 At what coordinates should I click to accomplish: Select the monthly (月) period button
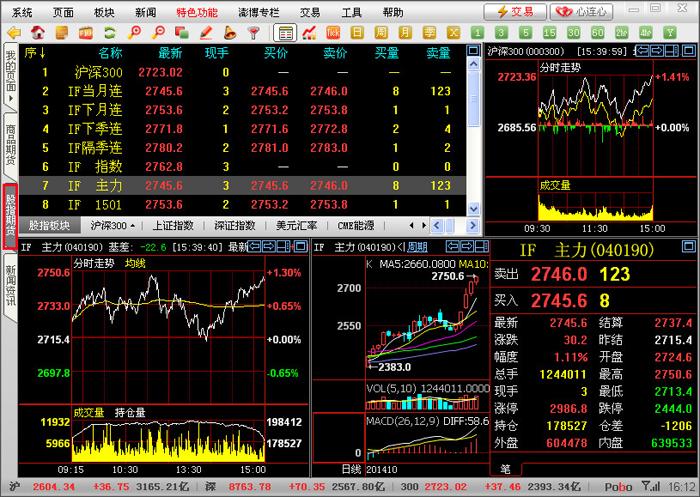[405, 33]
